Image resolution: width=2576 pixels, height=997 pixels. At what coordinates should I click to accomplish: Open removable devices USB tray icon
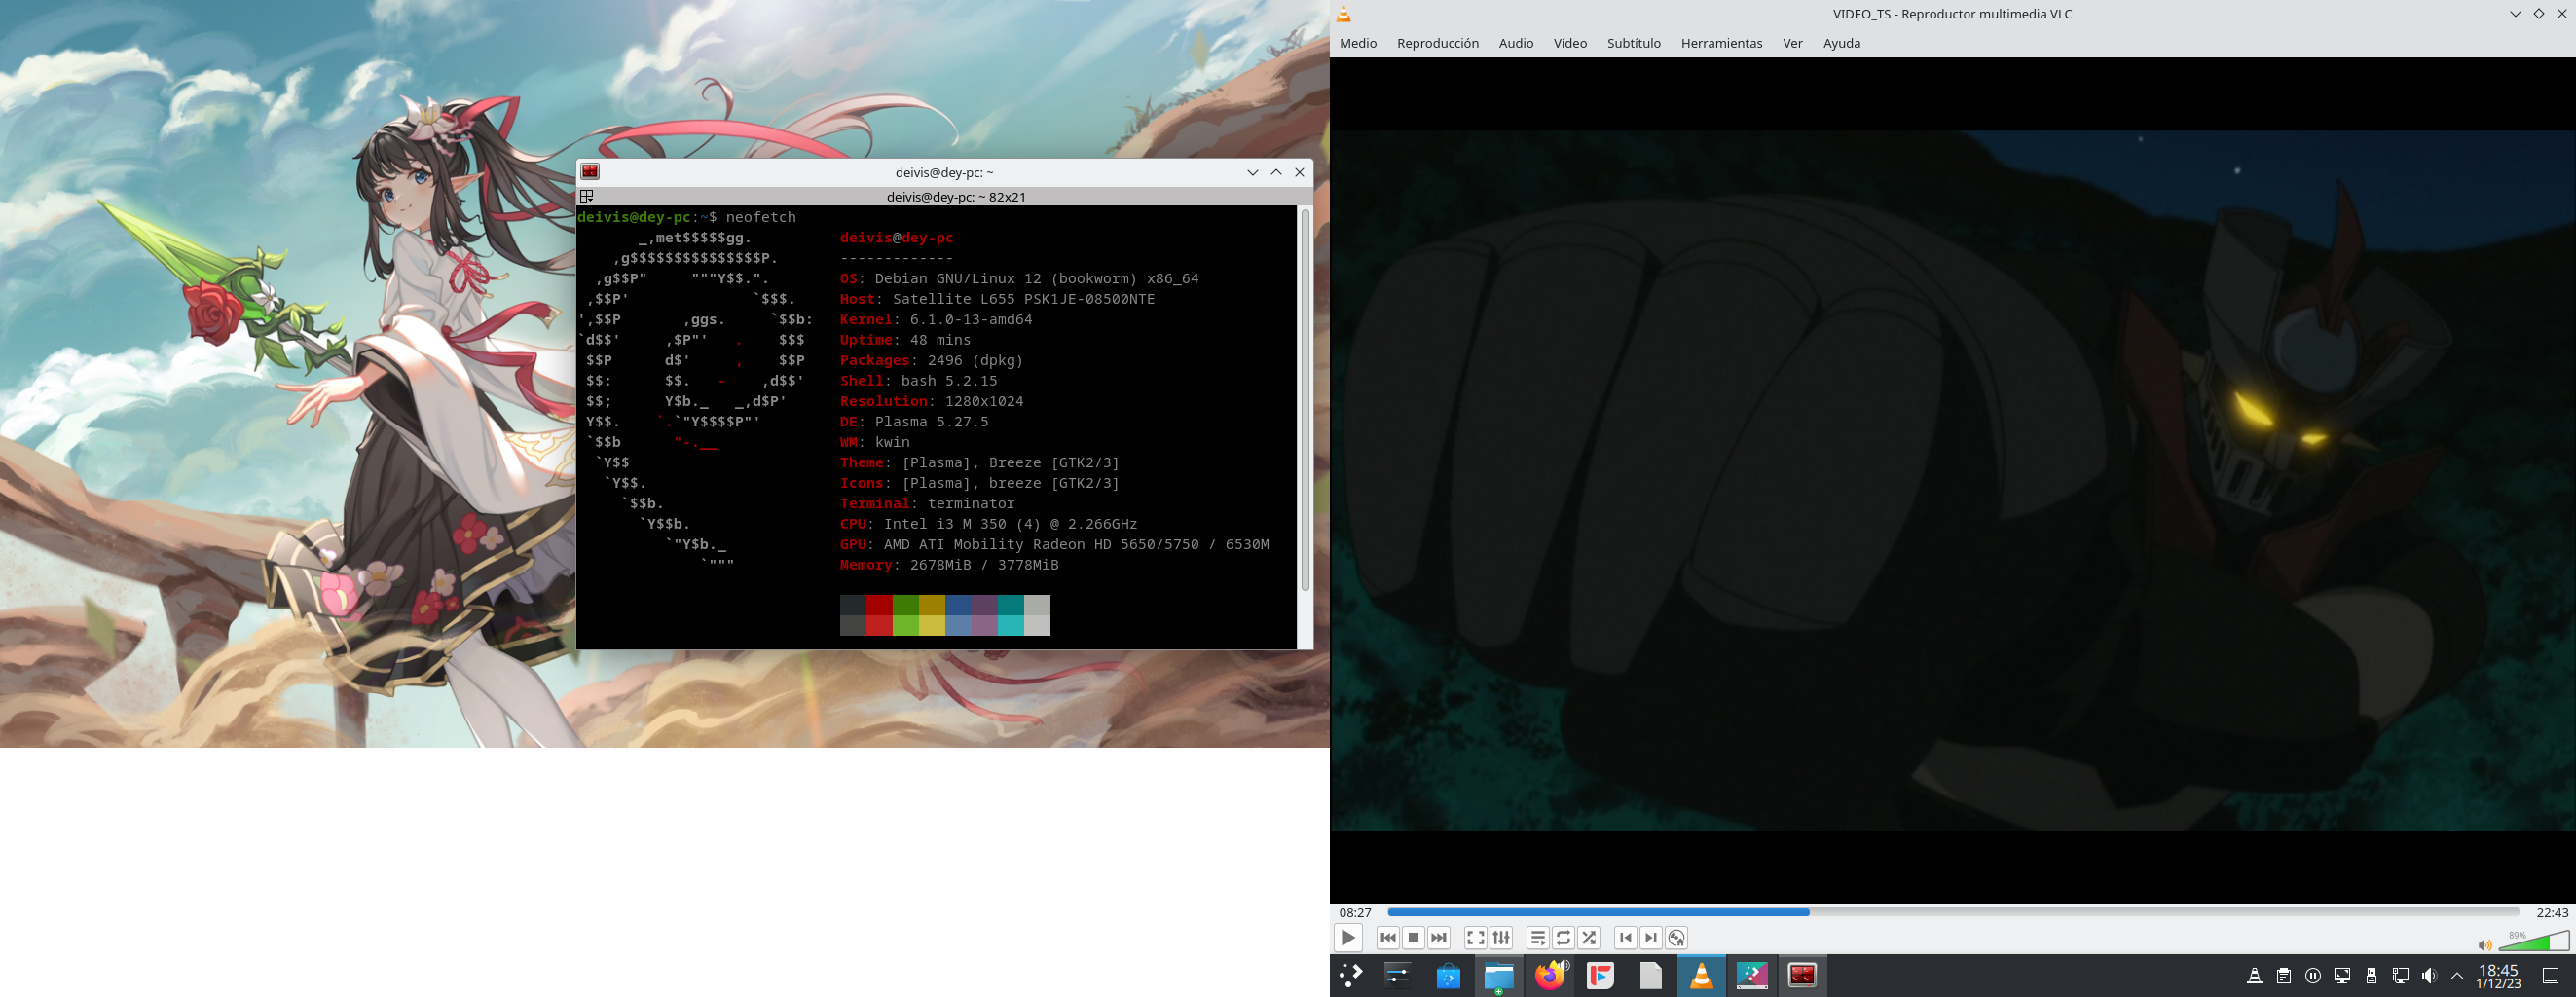pyautogui.click(x=2371, y=976)
